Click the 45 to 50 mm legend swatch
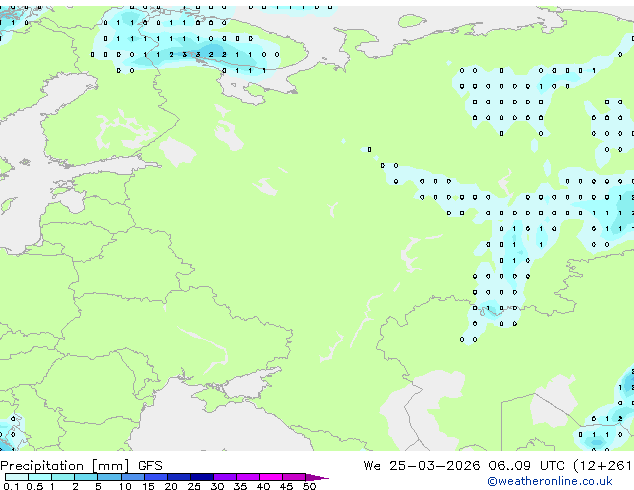634x490 pixels. (294, 477)
